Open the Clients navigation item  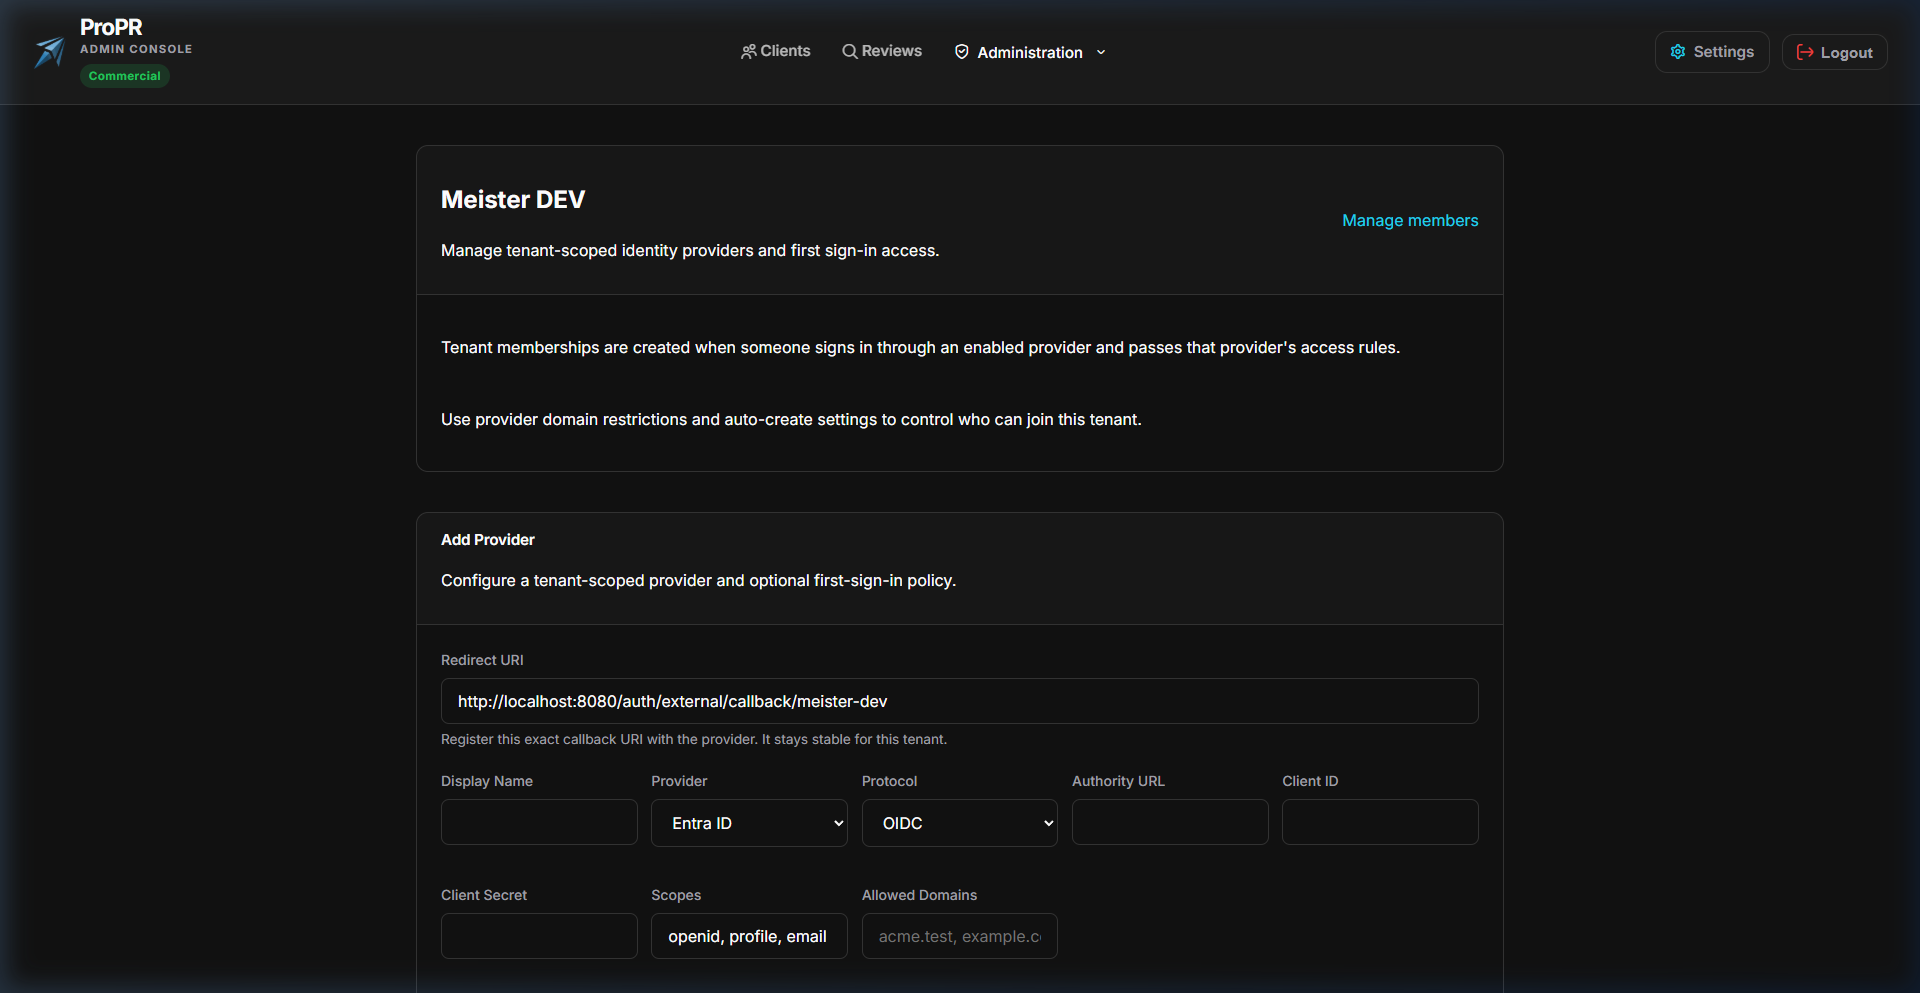pyautogui.click(x=775, y=51)
